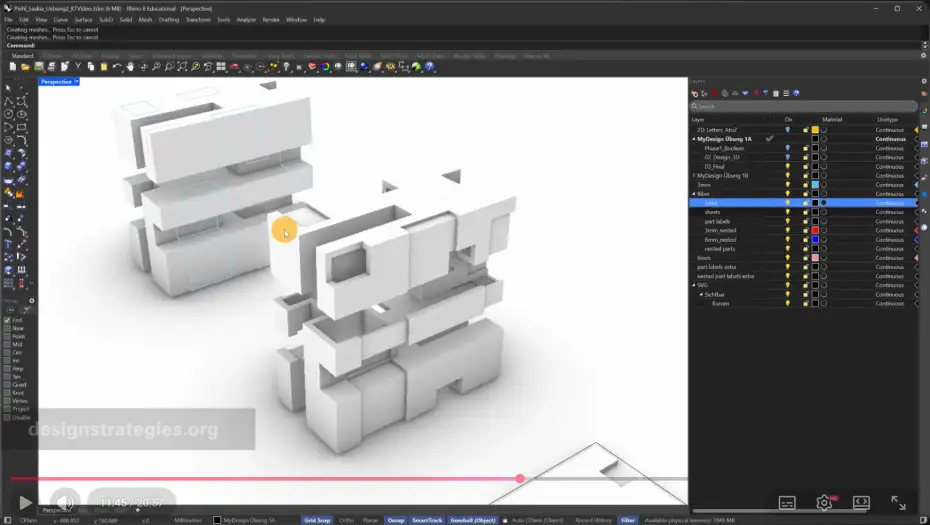
Task: Click the Undo arrow icon
Action: pyautogui.click(x=117, y=67)
